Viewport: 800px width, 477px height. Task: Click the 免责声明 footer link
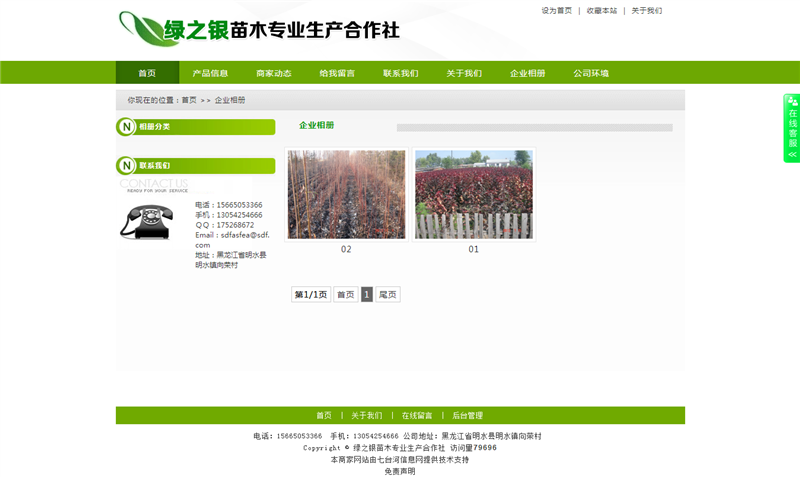click(400, 471)
